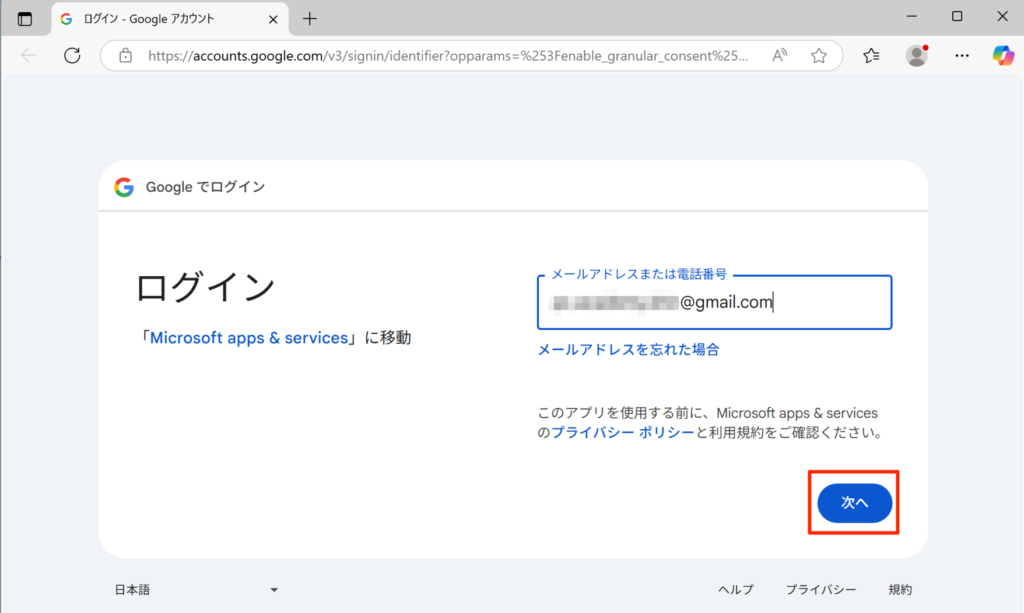Maximize the browser window
Image resolution: width=1024 pixels, height=613 pixels.
pyautogui.click(x=957, y=16)
